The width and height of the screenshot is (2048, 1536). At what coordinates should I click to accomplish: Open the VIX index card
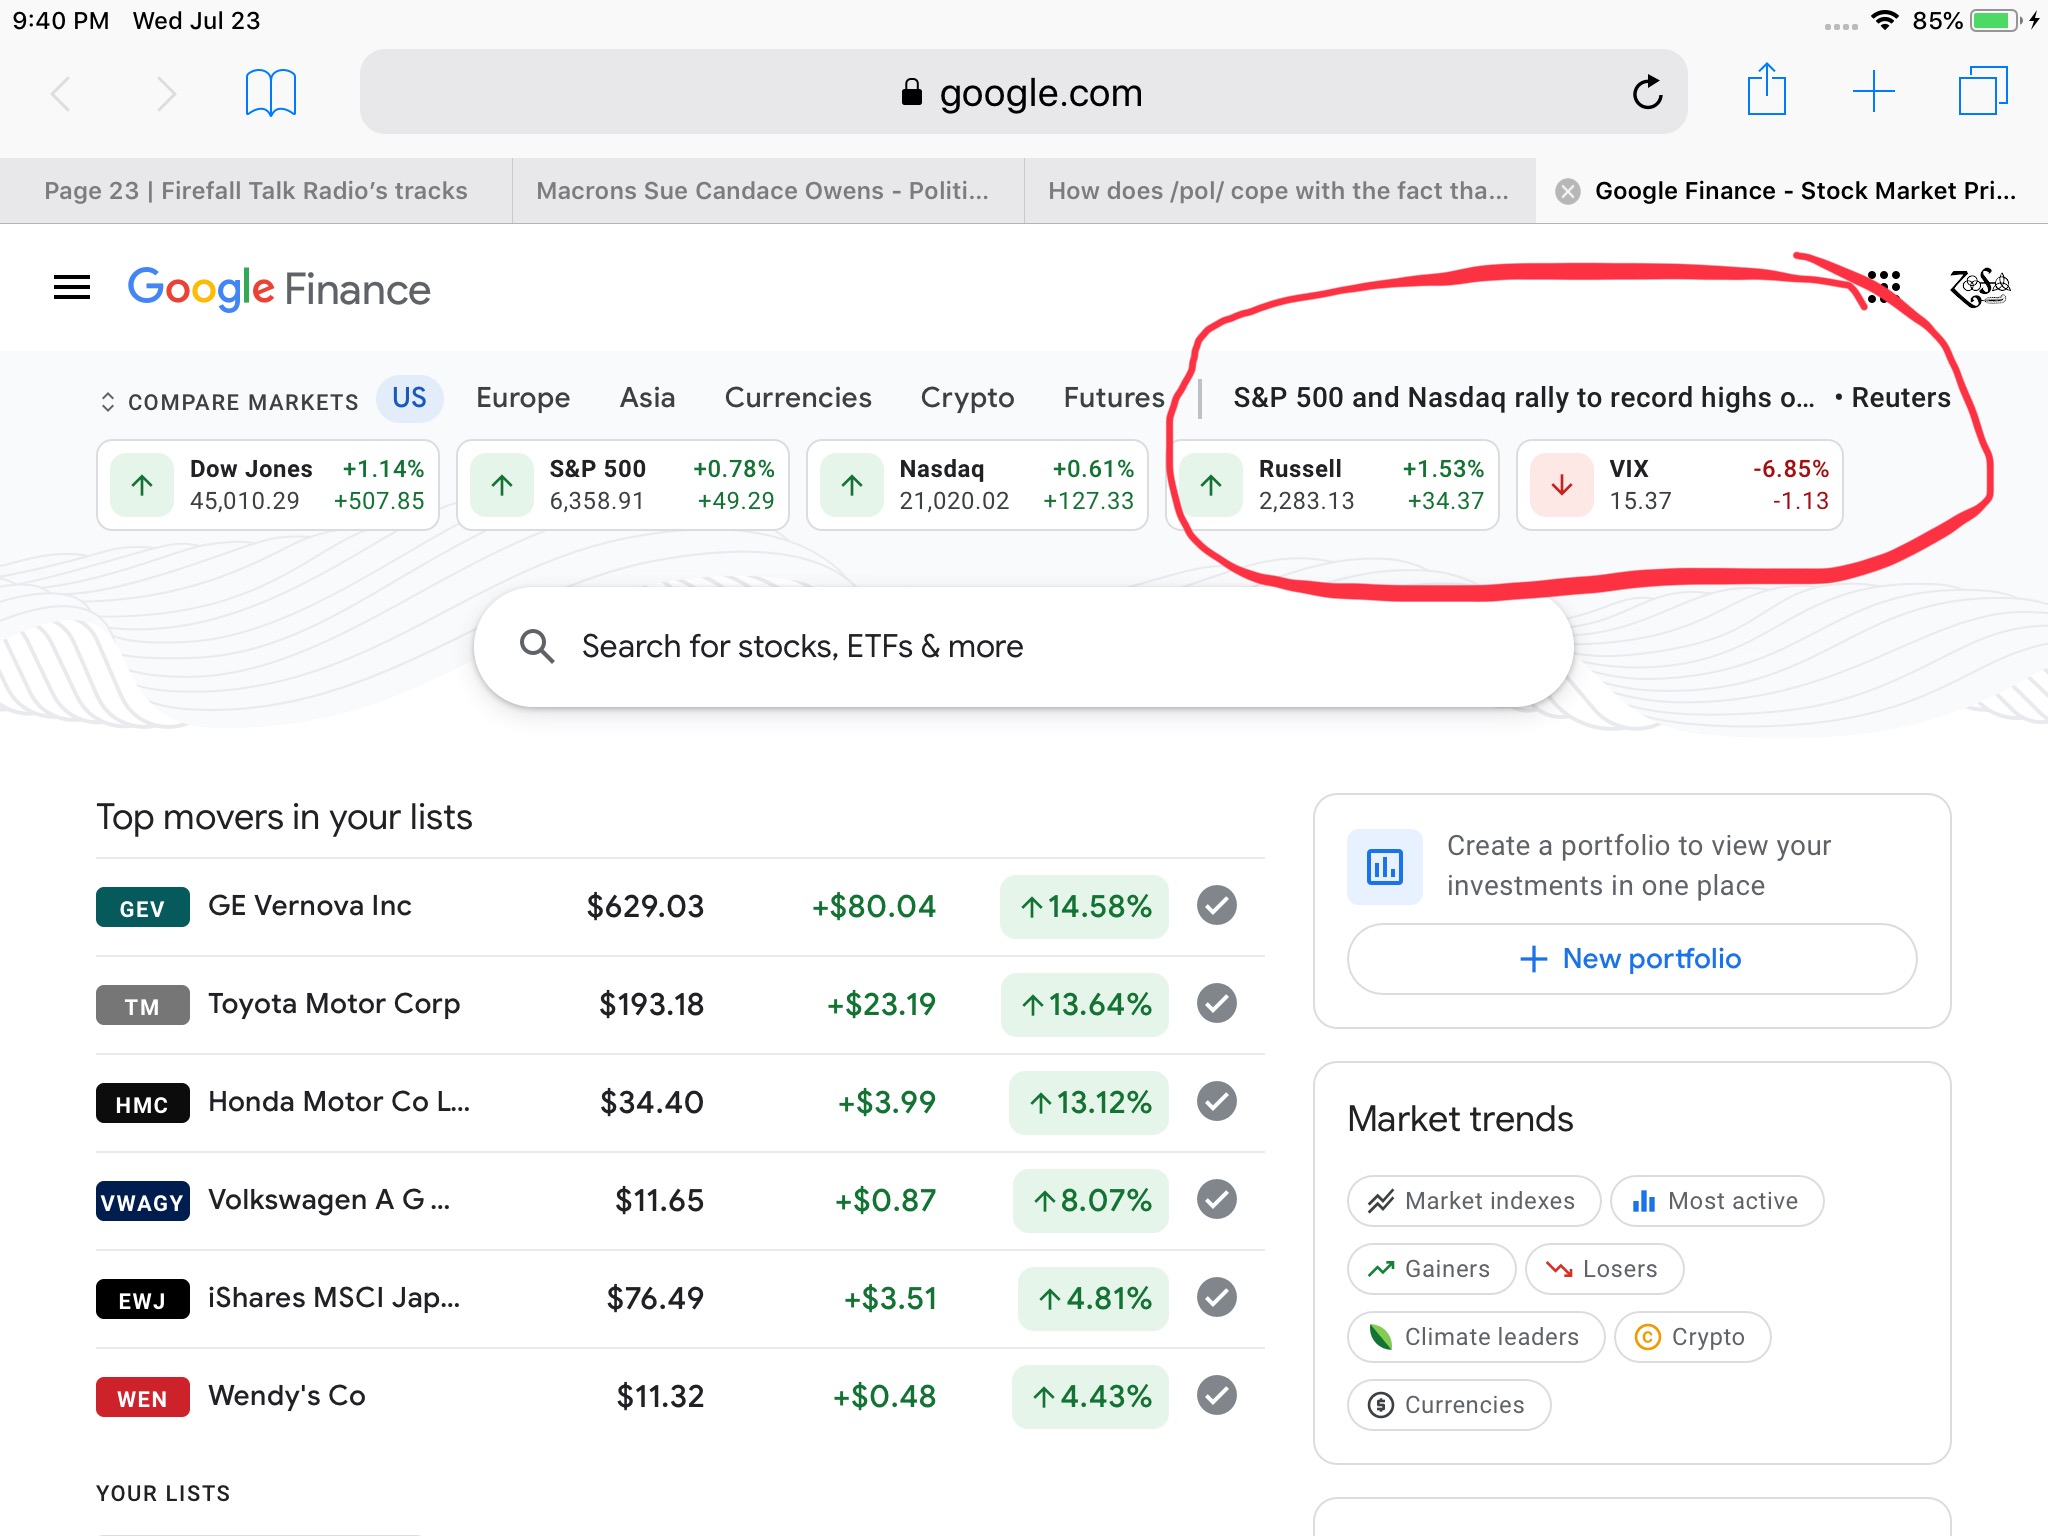point(1680,485)
